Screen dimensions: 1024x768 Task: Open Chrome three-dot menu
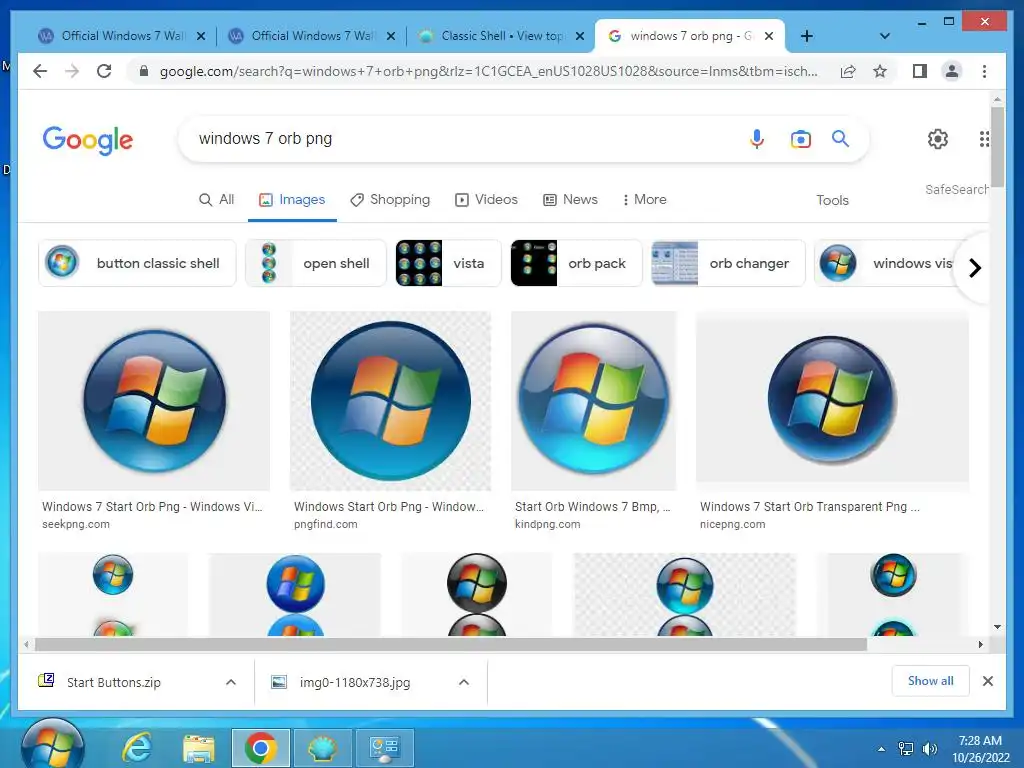[x=984, y=71]
